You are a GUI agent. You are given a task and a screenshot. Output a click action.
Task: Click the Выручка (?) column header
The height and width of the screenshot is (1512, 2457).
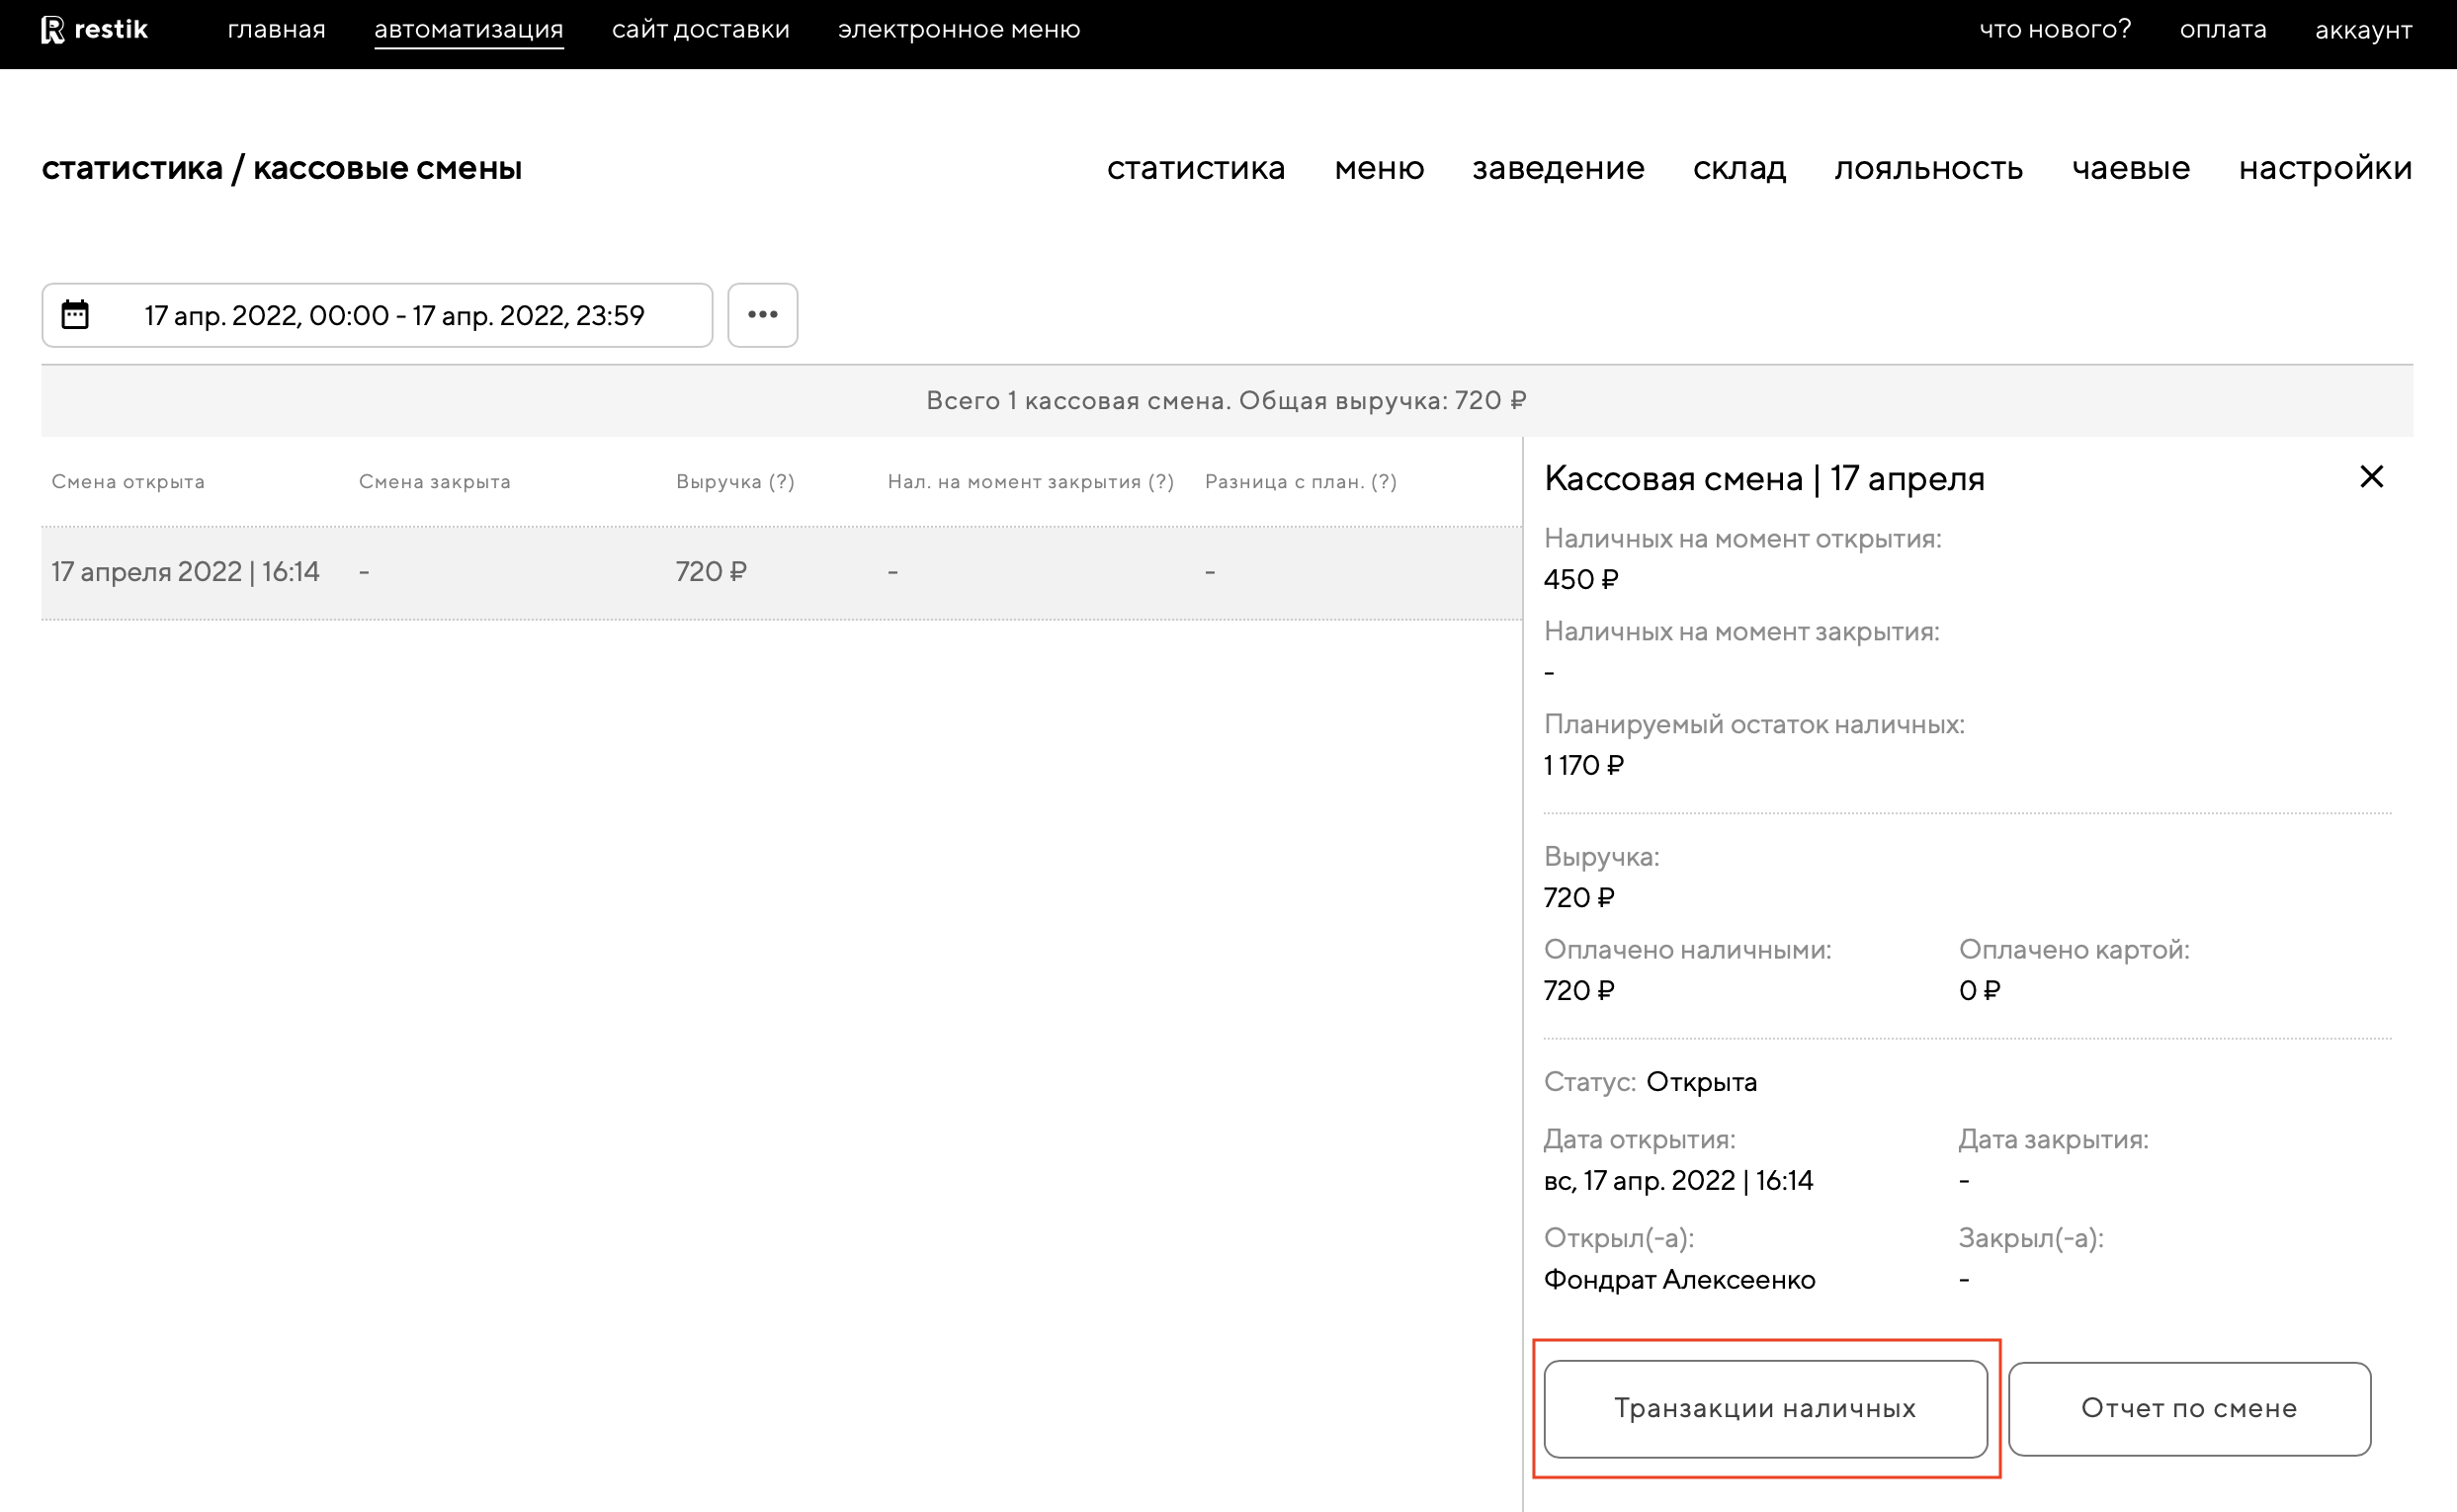coord(735,482)
